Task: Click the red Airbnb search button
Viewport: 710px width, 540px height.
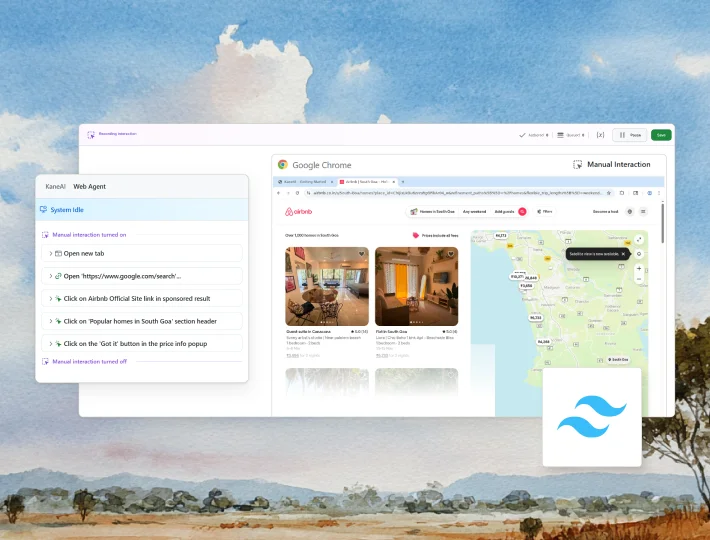Action: (x=522, y=211)
